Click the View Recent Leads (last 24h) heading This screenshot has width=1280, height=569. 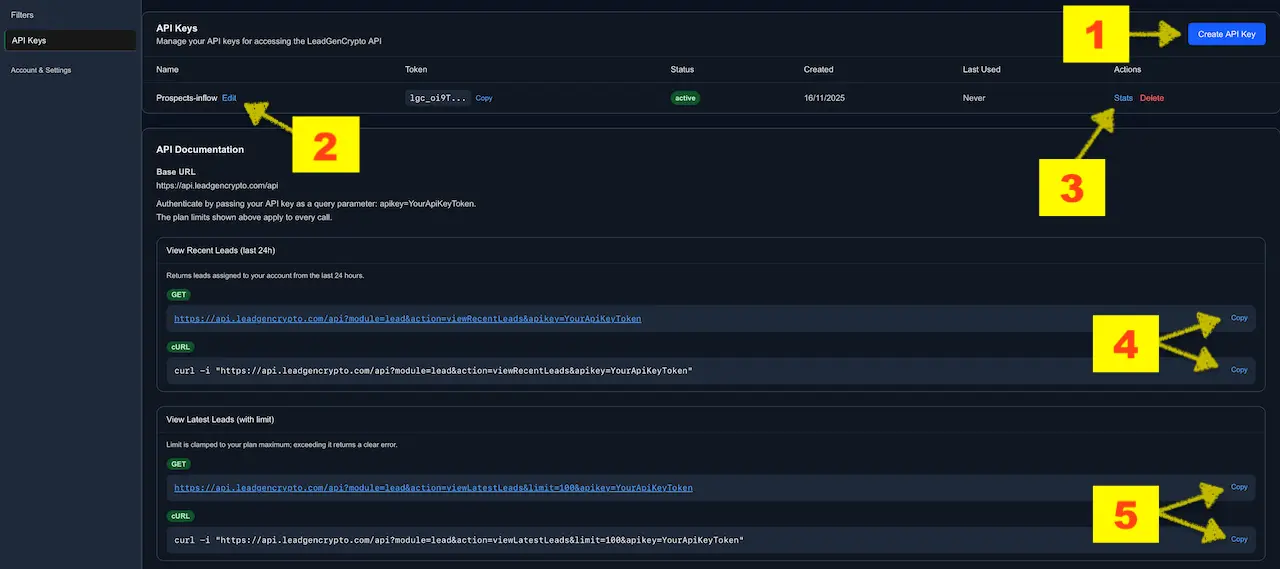(222, 250)
